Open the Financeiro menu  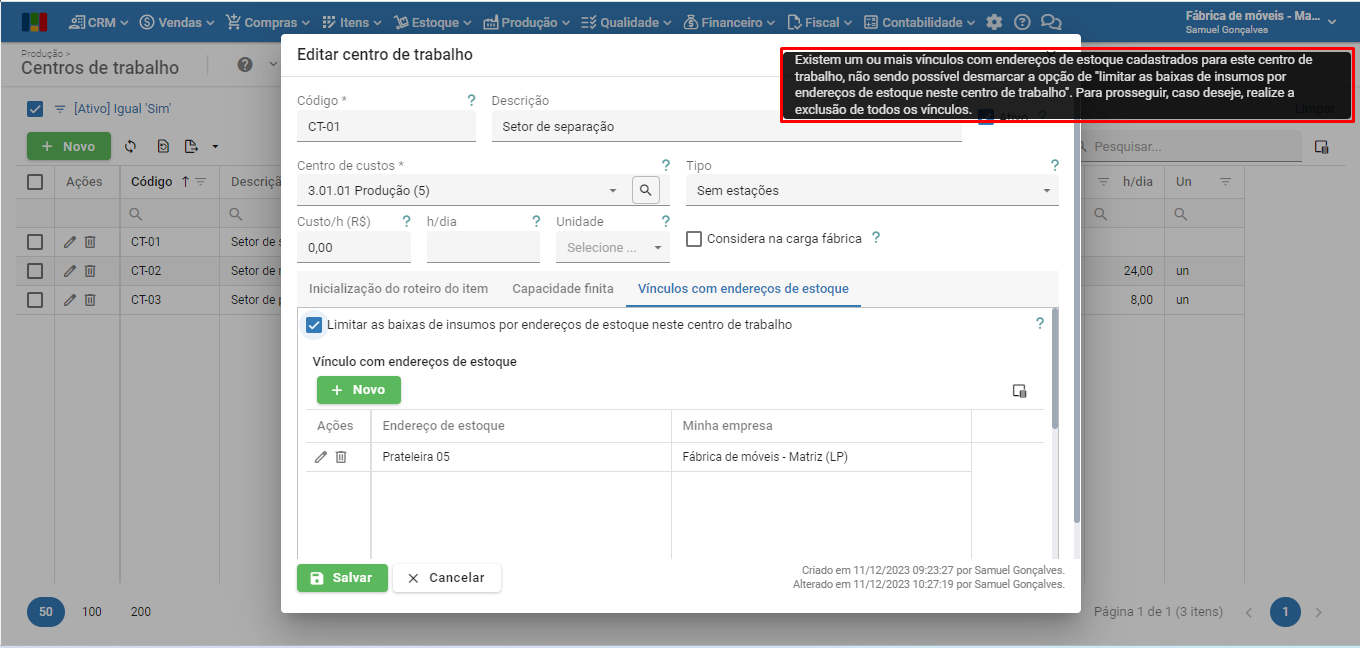[x=730, y=22]
